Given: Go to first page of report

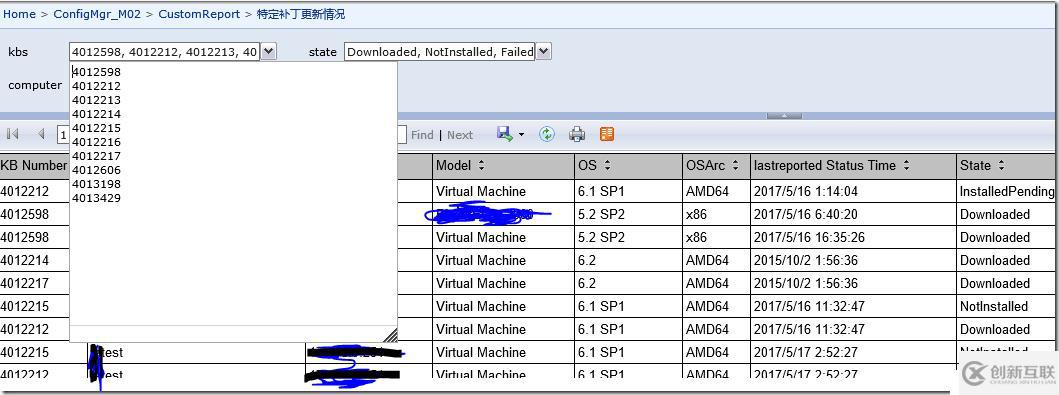Looking at the screenshot, I should [x=12, y=134].
